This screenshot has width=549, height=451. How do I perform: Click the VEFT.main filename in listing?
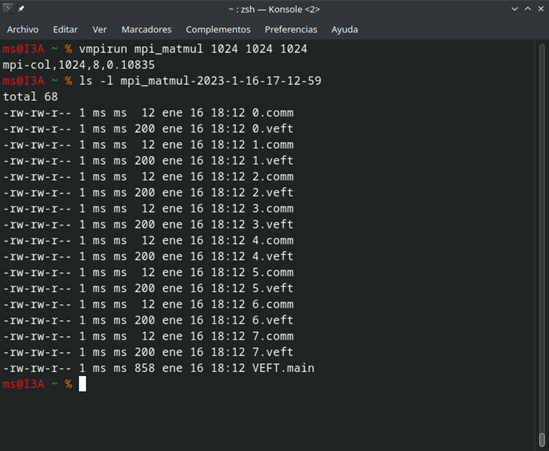(x=283, y=368)
